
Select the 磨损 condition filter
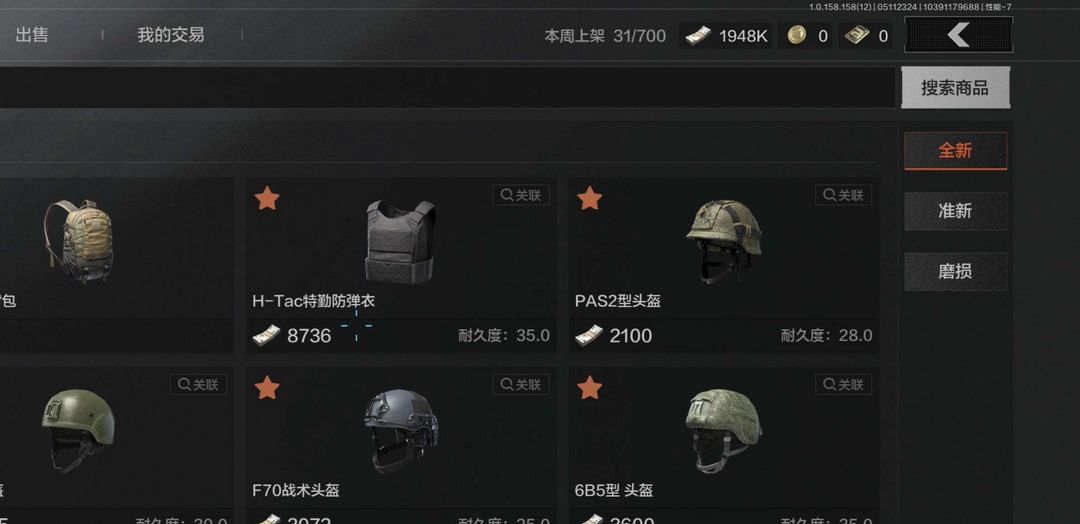tap(955, 271)
